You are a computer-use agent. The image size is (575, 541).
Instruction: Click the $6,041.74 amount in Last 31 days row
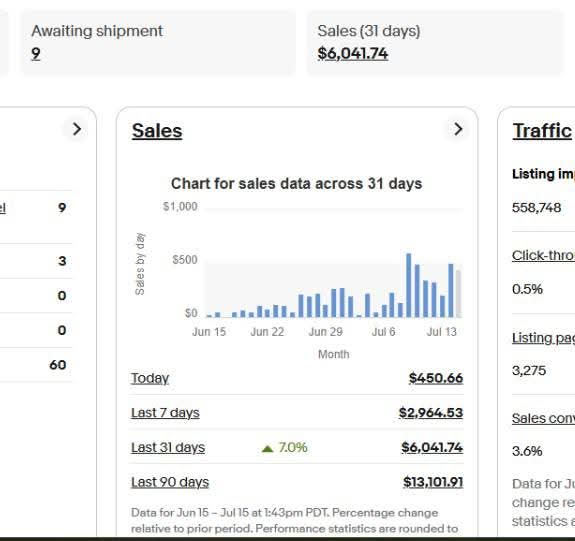point(432,447)
